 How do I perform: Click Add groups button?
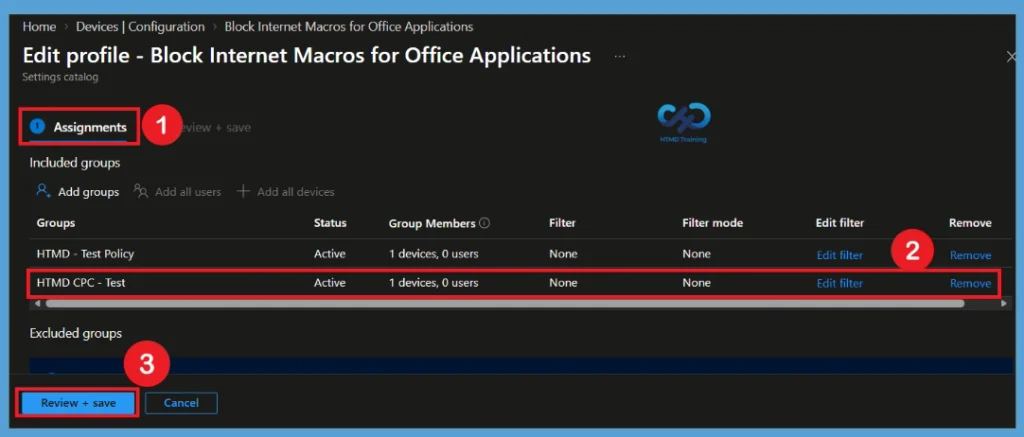pos(78,191)
